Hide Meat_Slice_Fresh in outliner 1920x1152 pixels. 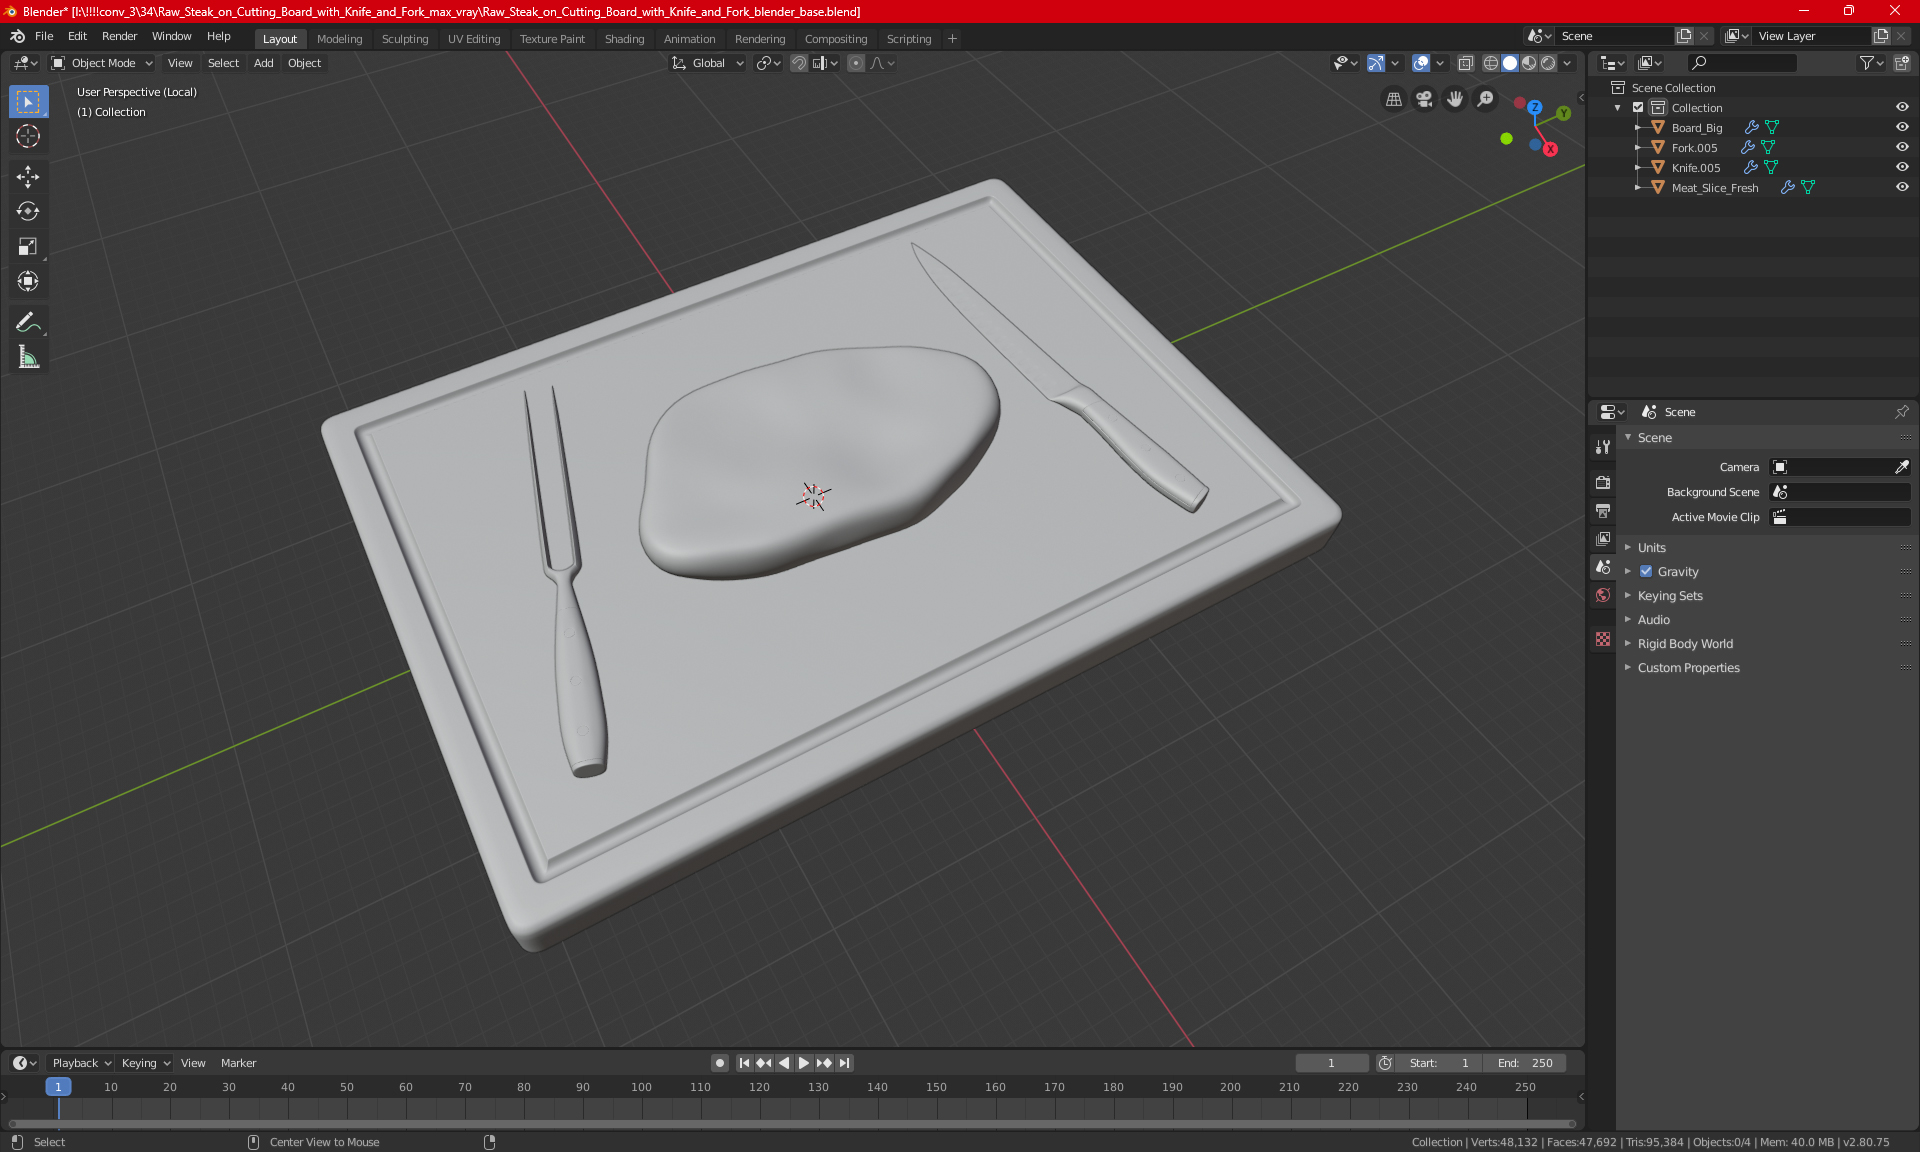coord(1902,187)
